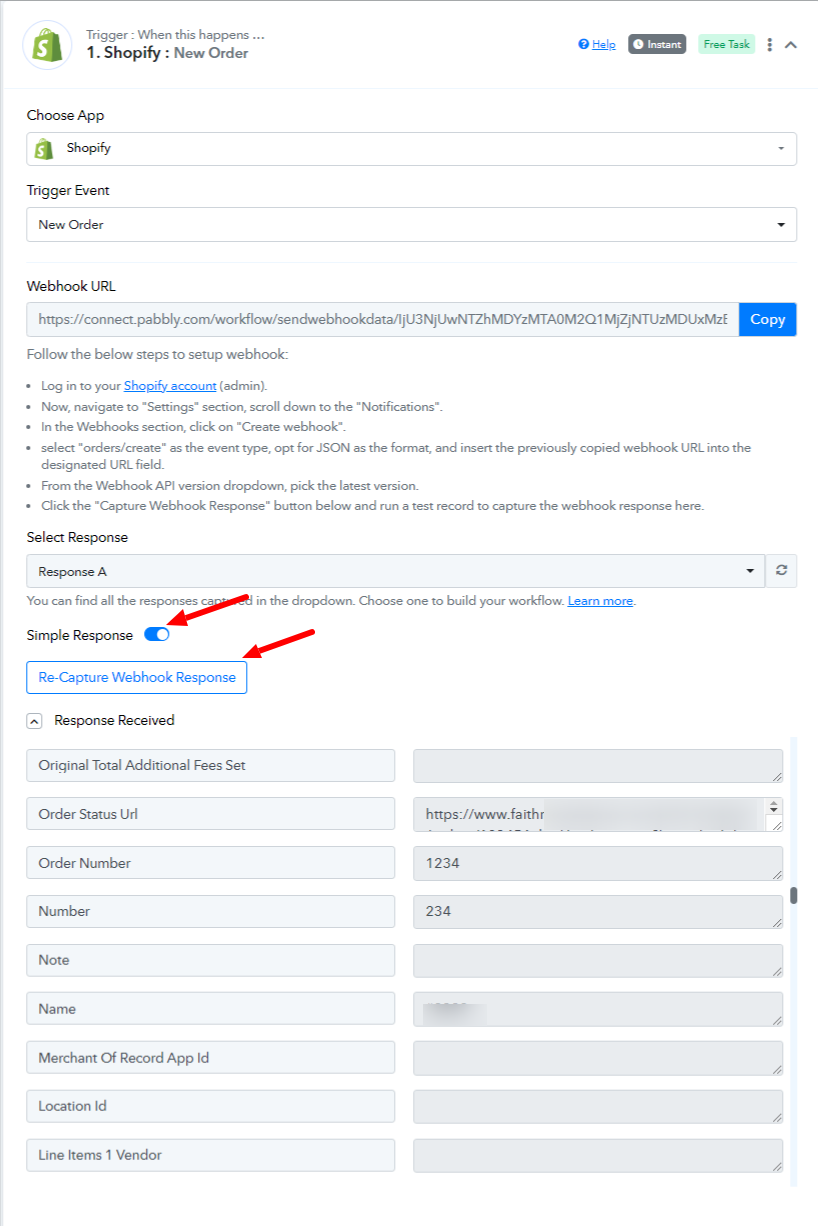Open the Trigger Event New Order dropdown
This screenshot has height=1226, width=818.
pos(412,225)
